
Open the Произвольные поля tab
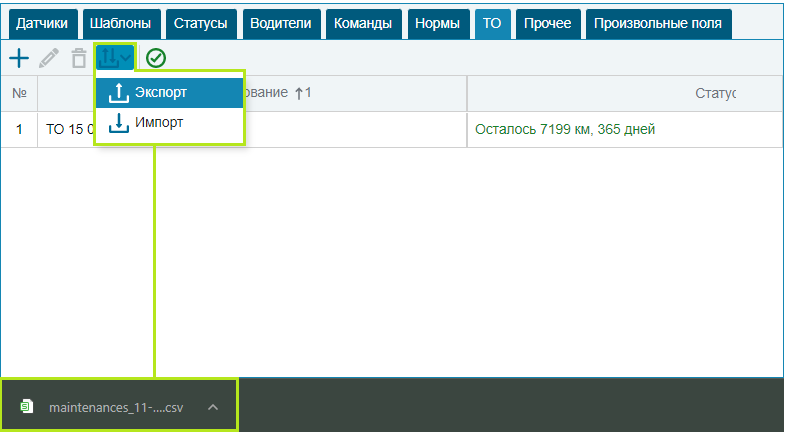[x=658, y=23]
